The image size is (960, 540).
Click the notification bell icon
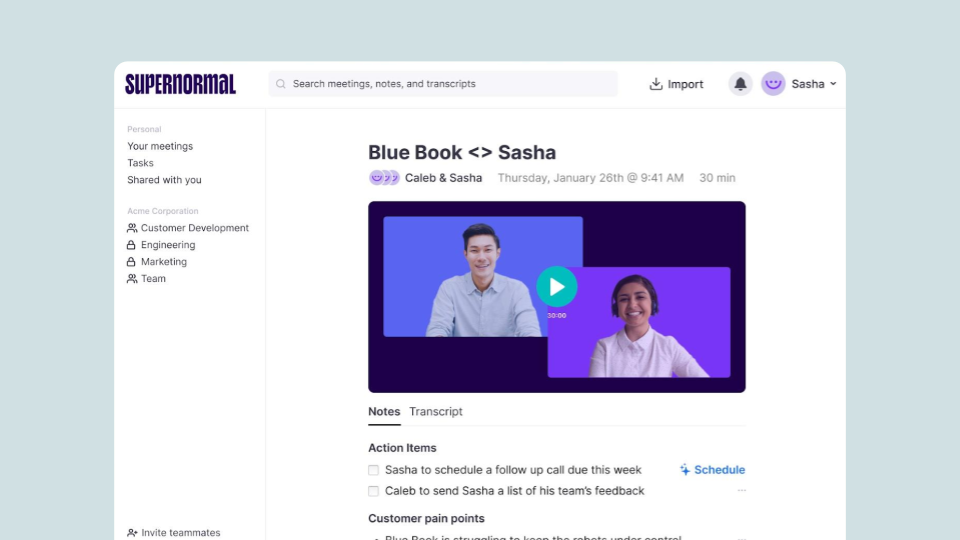[x=740, y=84]
